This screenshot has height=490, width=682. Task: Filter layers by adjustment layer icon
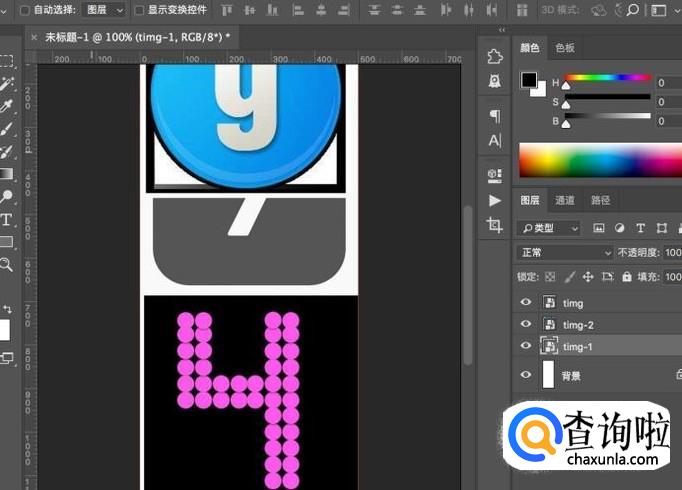point(619,229)
